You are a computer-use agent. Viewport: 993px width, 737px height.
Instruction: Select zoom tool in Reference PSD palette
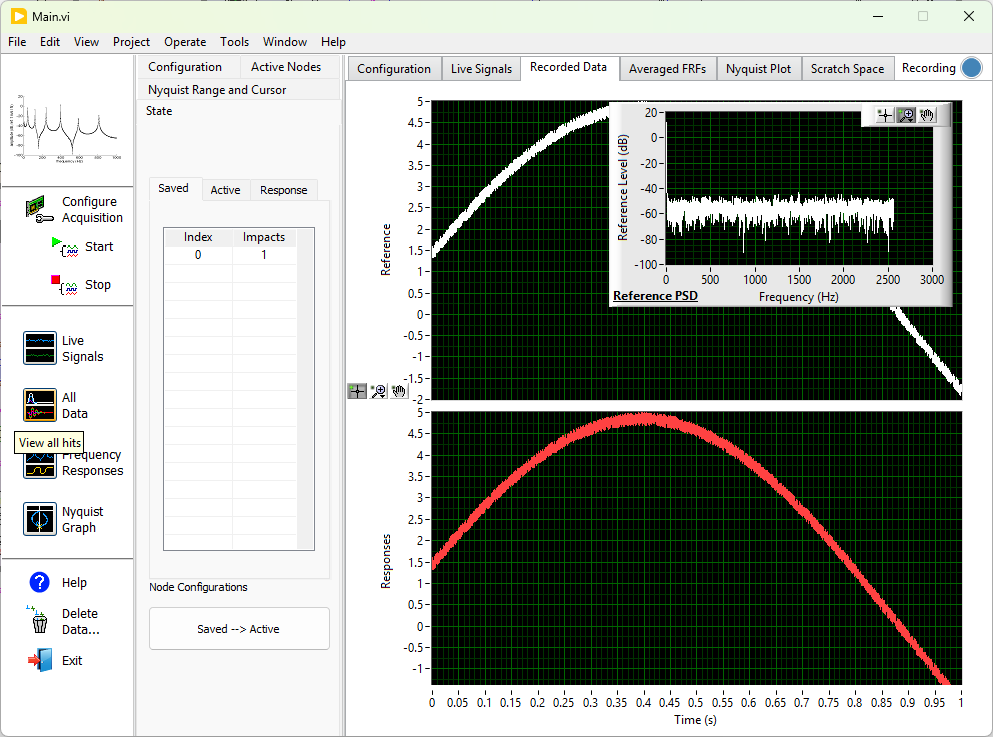906,115
